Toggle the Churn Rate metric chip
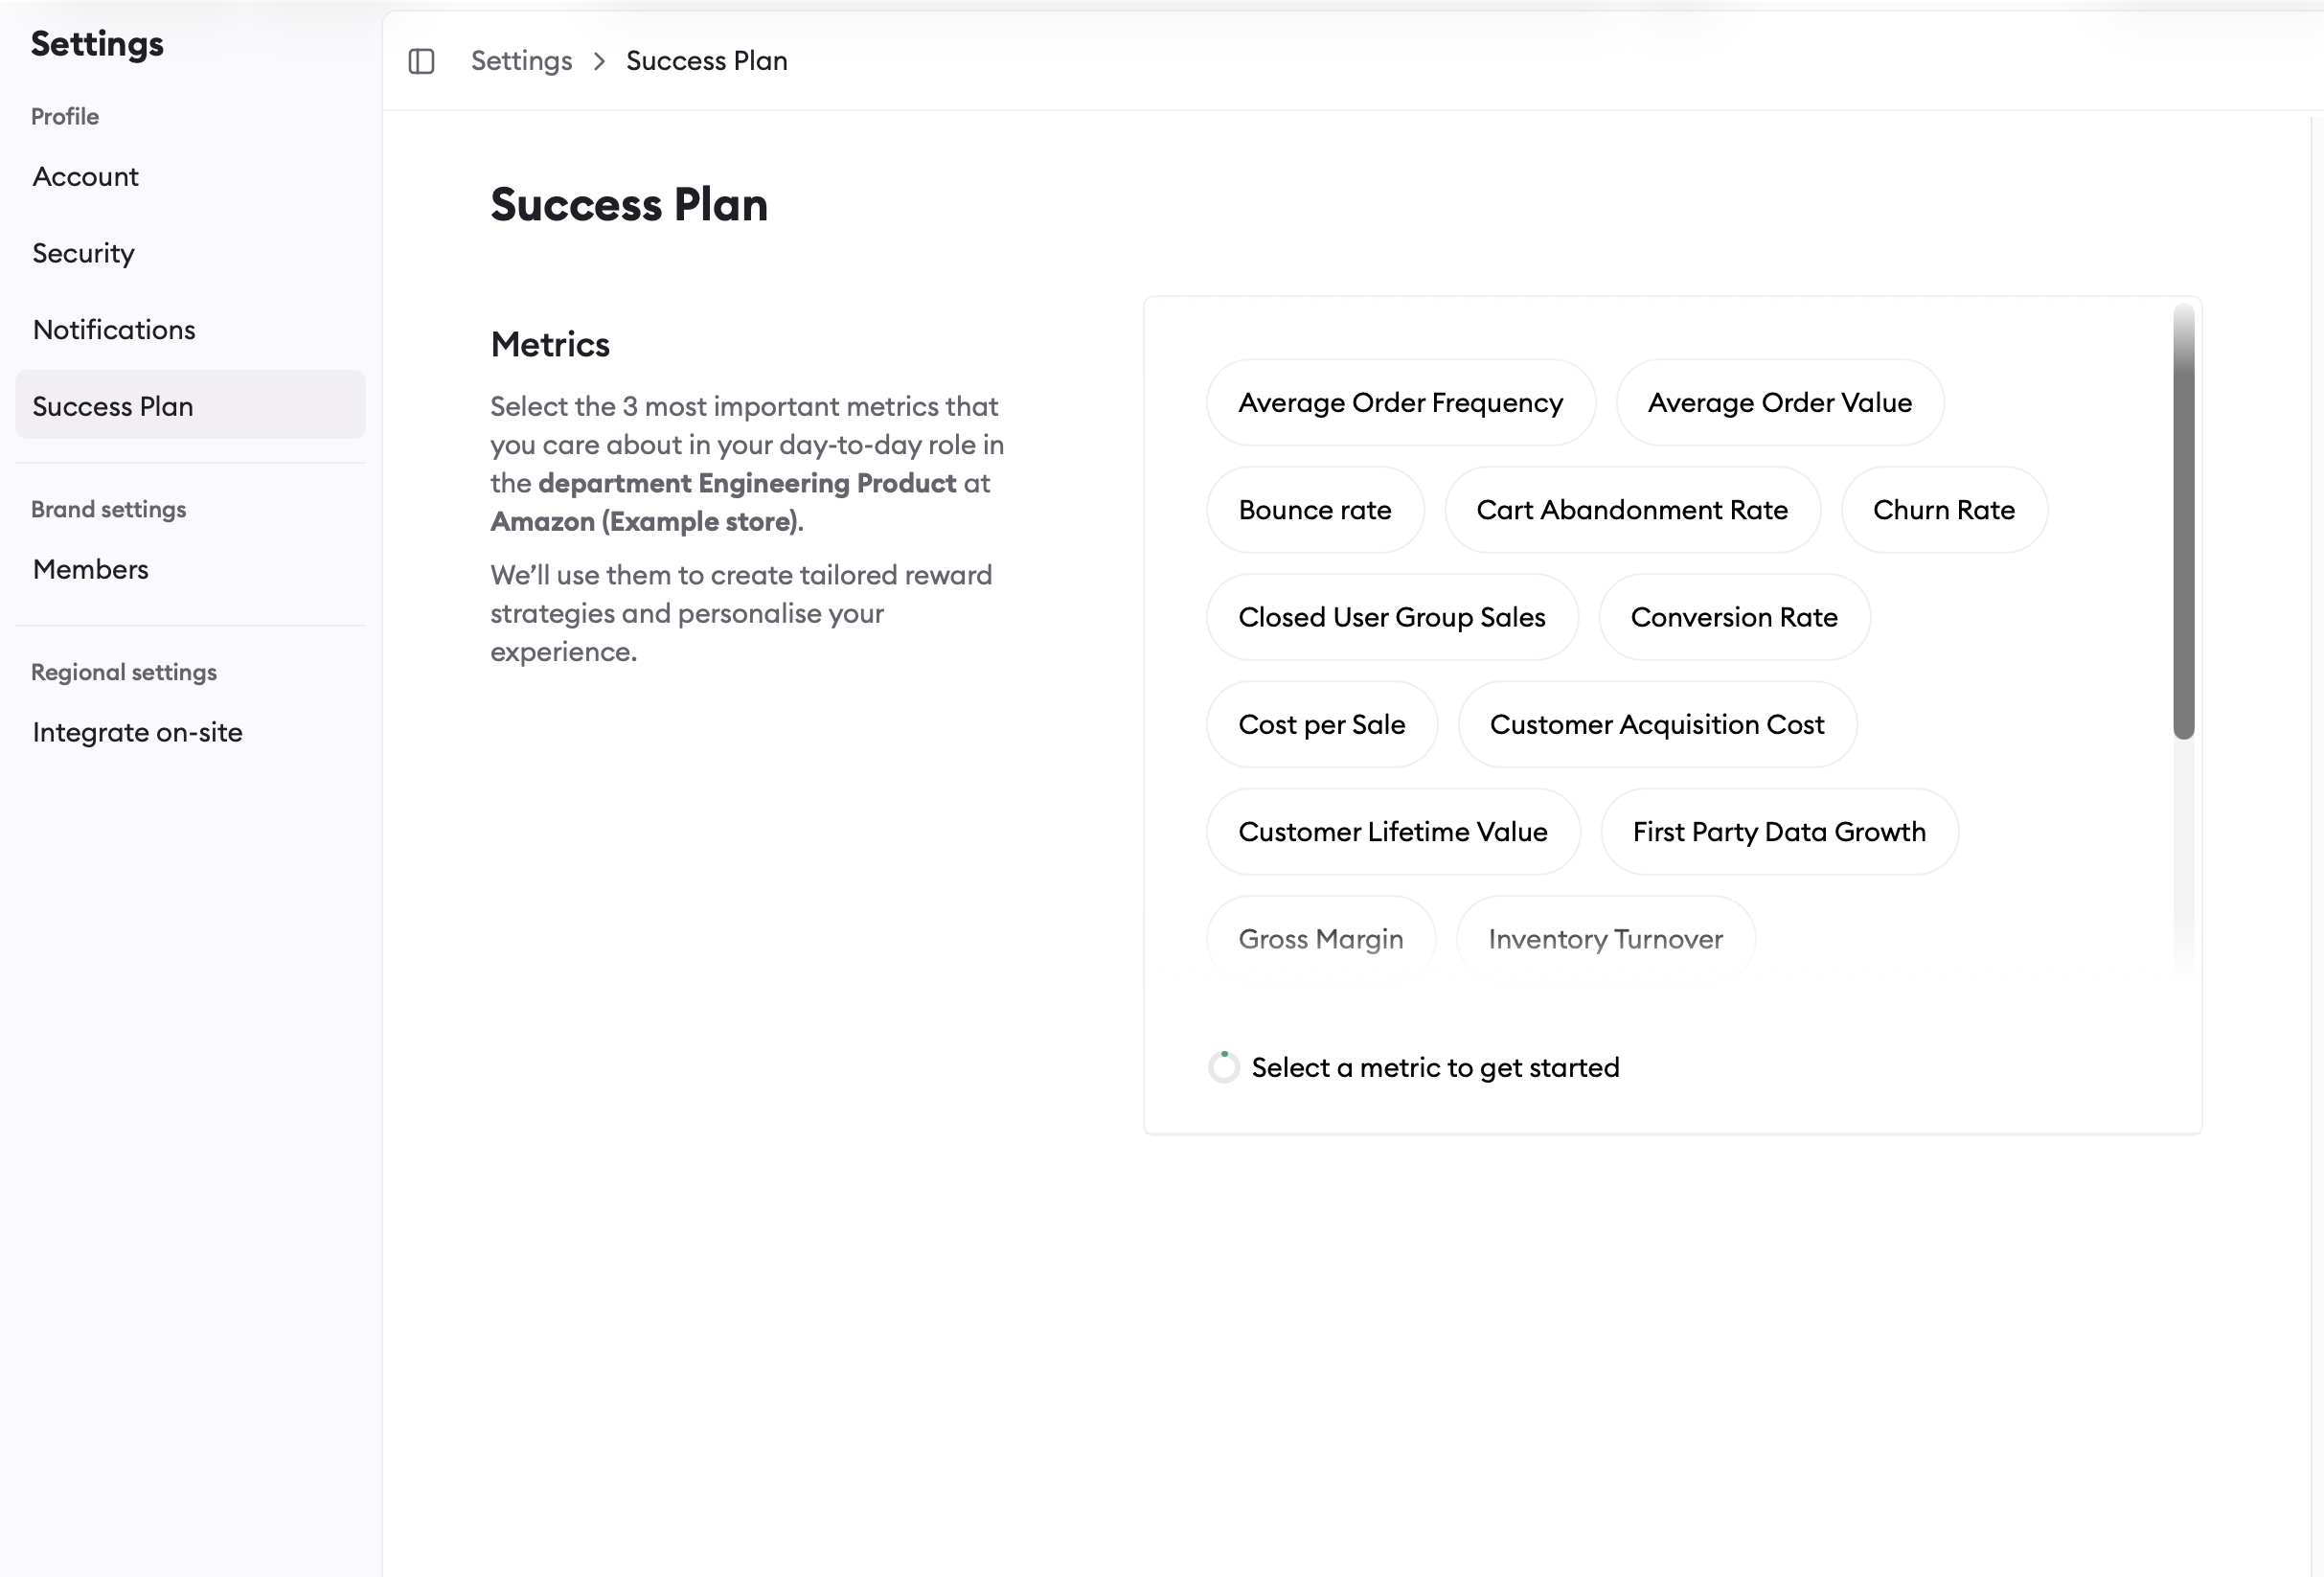This screenshot has width=2324, height=1577. pyautogui.click(x=1943, y=509)
